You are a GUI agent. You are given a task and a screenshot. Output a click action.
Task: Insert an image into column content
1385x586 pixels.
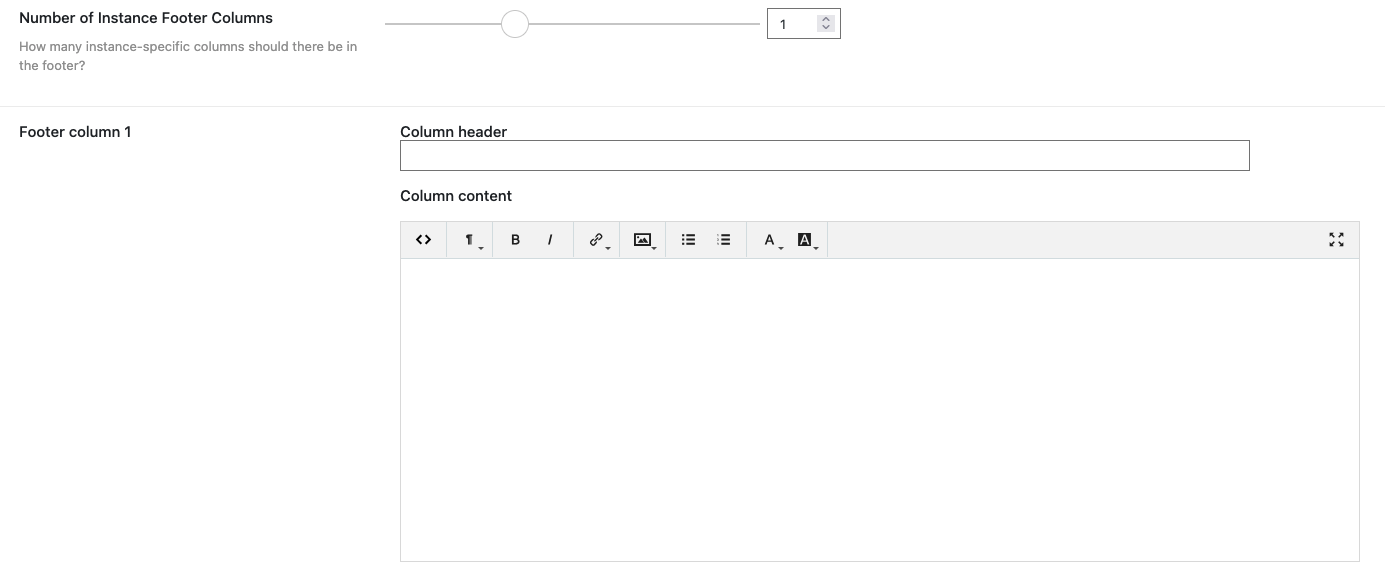(642, 239)
